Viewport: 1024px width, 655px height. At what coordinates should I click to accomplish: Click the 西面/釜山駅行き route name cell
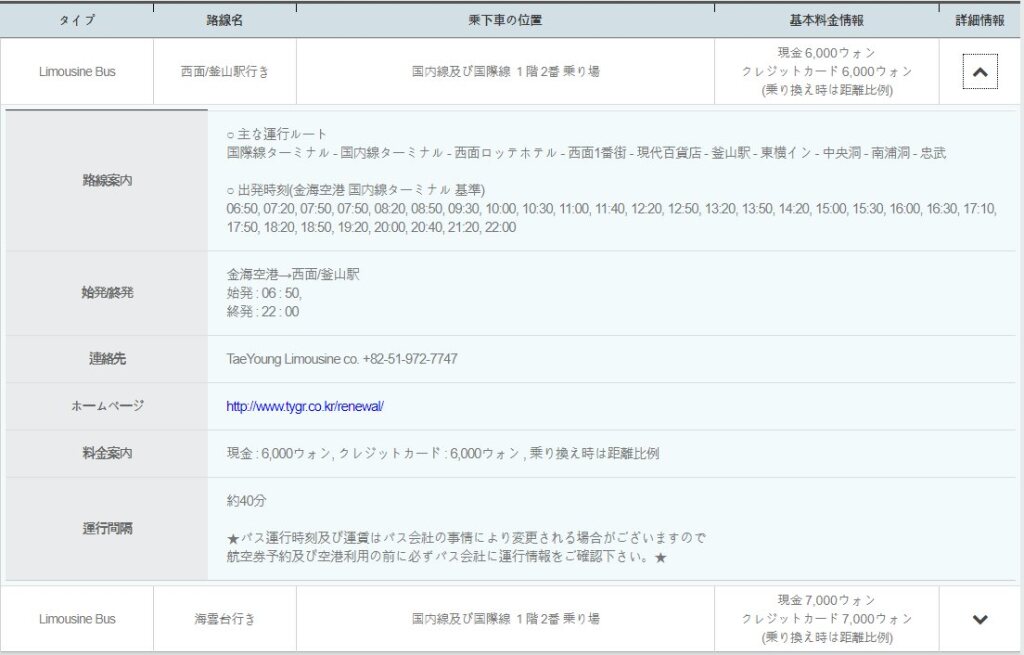click(224, 72)
